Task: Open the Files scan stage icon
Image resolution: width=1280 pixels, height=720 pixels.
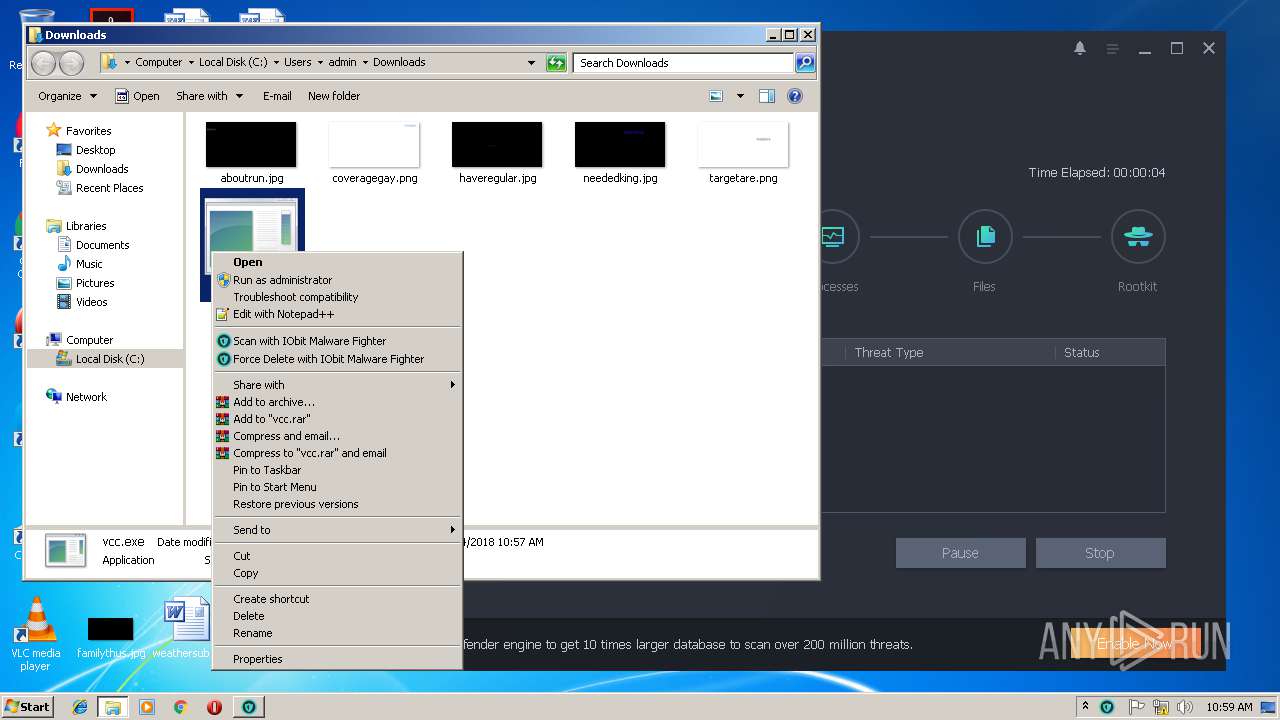Action: pyautogui.click(x=985, y=237)
